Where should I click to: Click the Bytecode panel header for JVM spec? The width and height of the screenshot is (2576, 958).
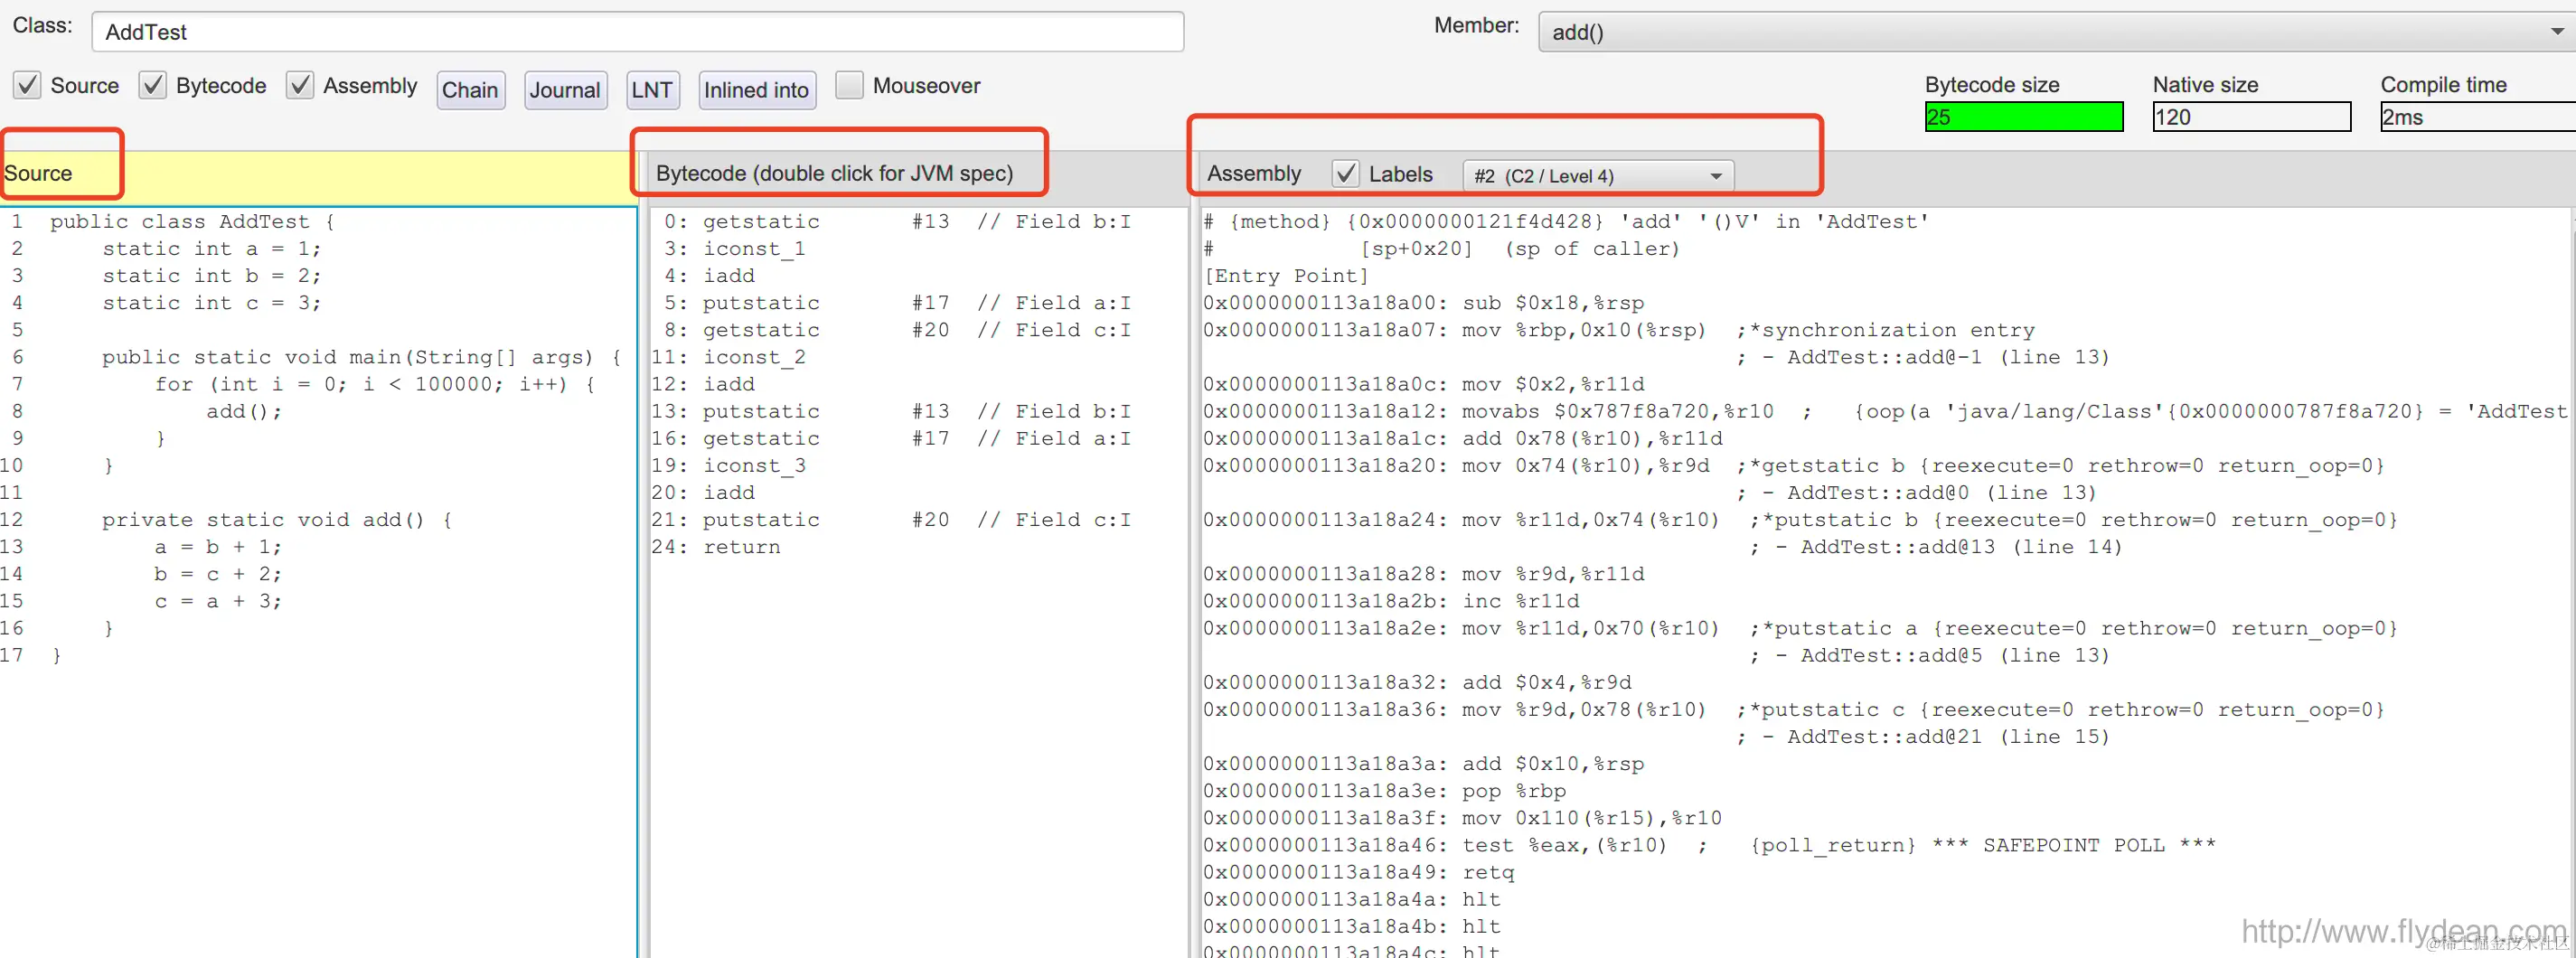point(834,174)
